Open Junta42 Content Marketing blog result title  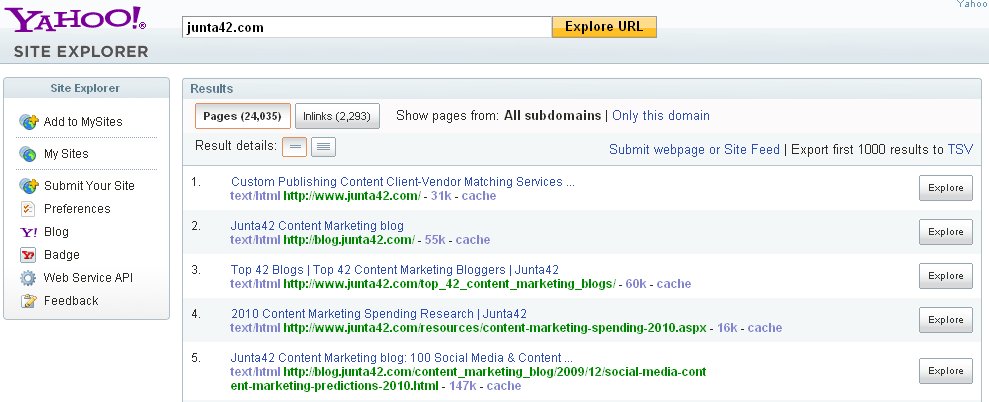click(x=317, y=226)
